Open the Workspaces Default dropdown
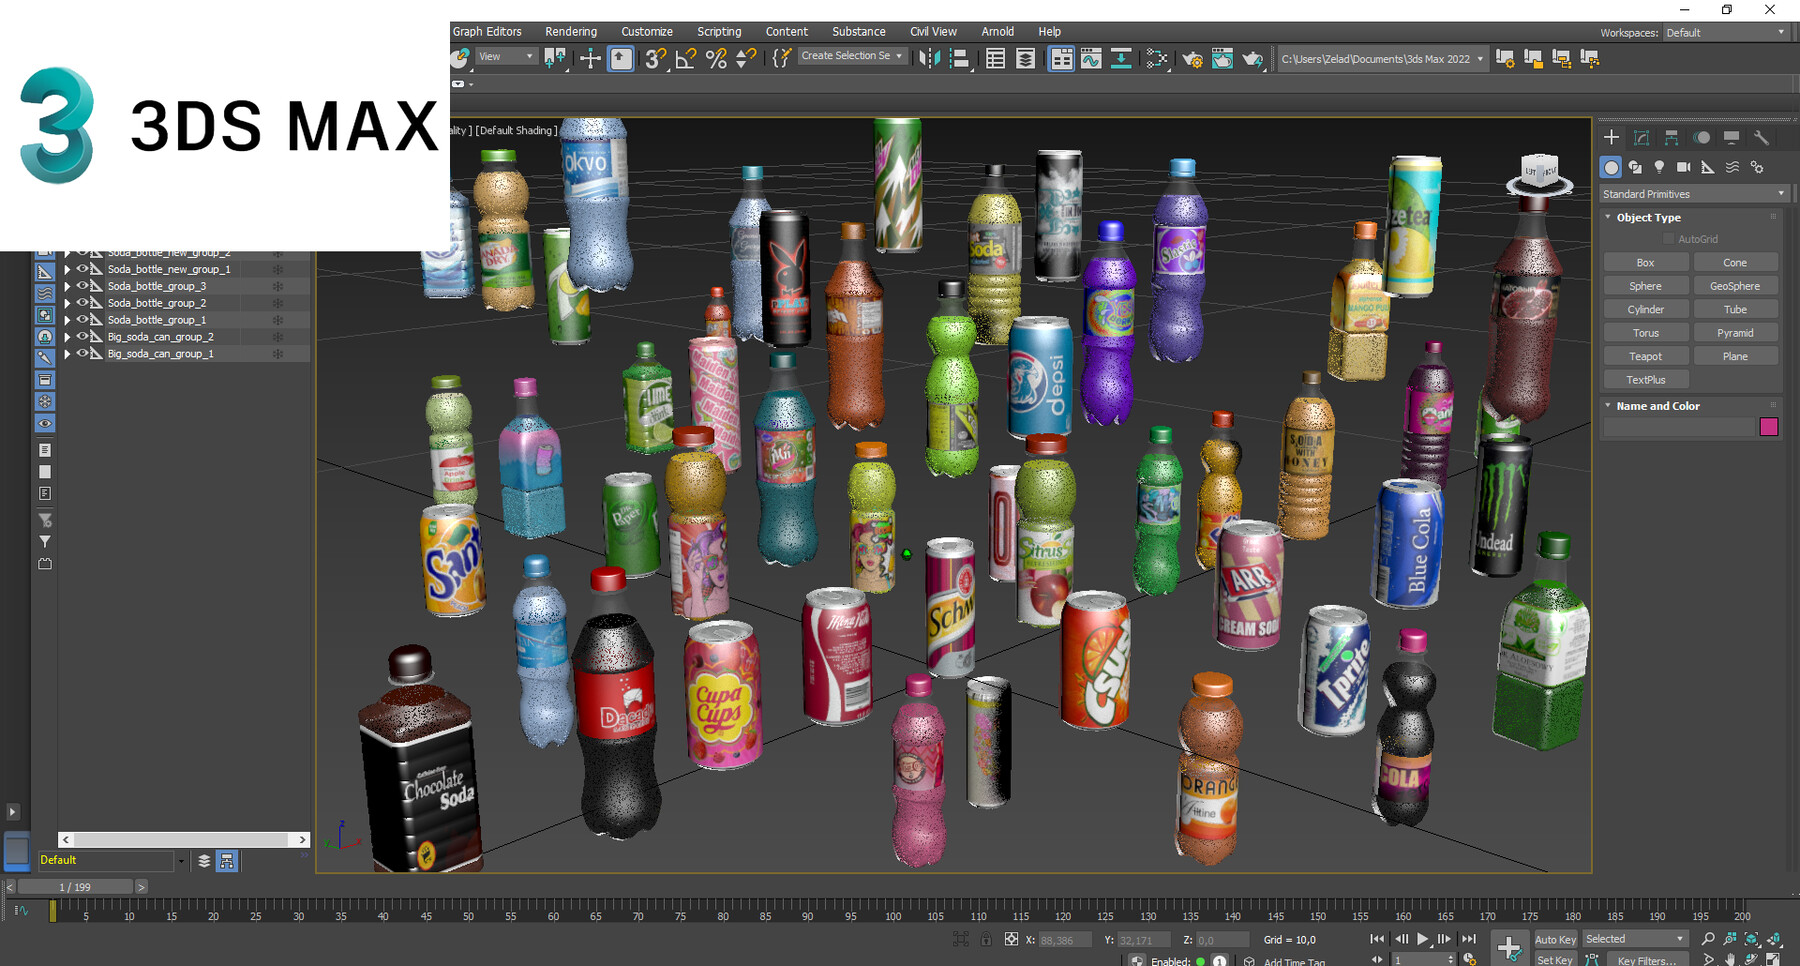The height and width of the screenshot is (966, 1800). click(x=1725, y=33)
